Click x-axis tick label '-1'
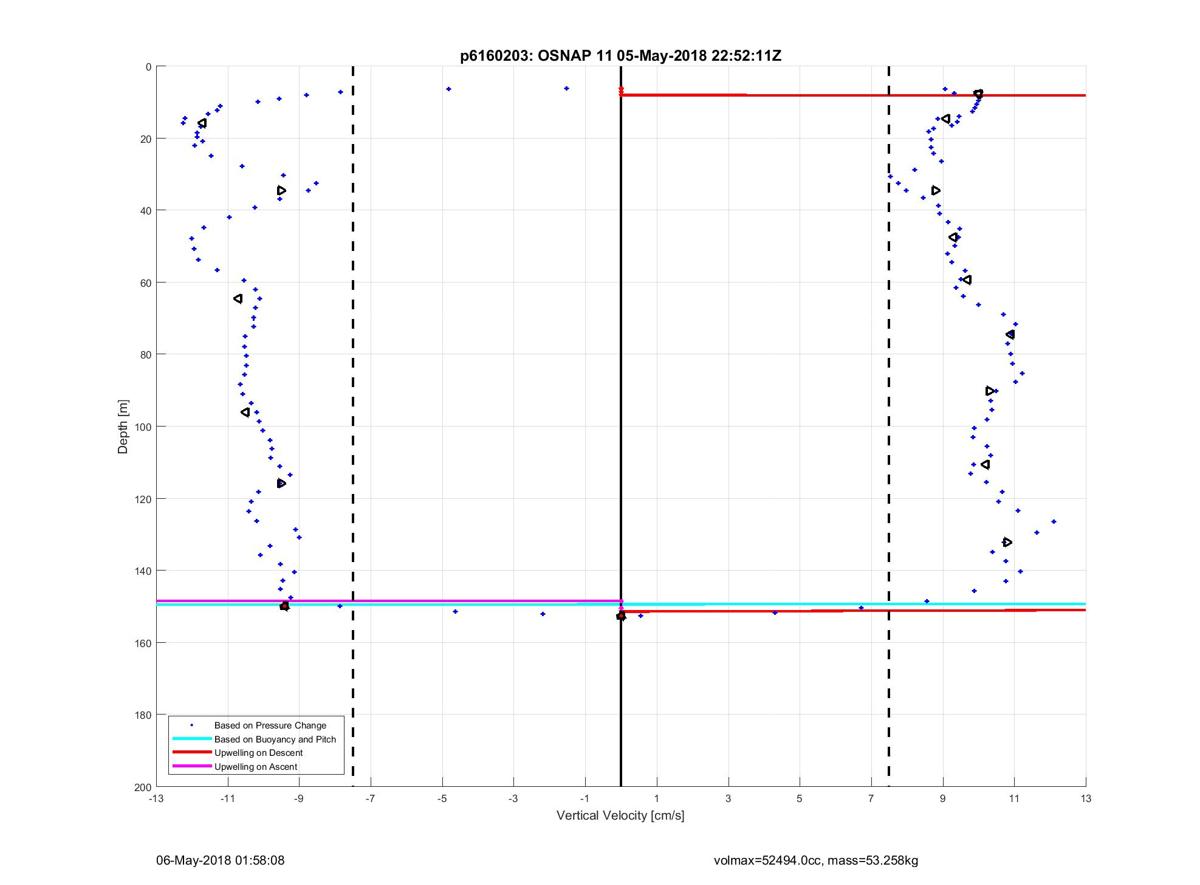1200x885 pixels. (x=585, y=799)
